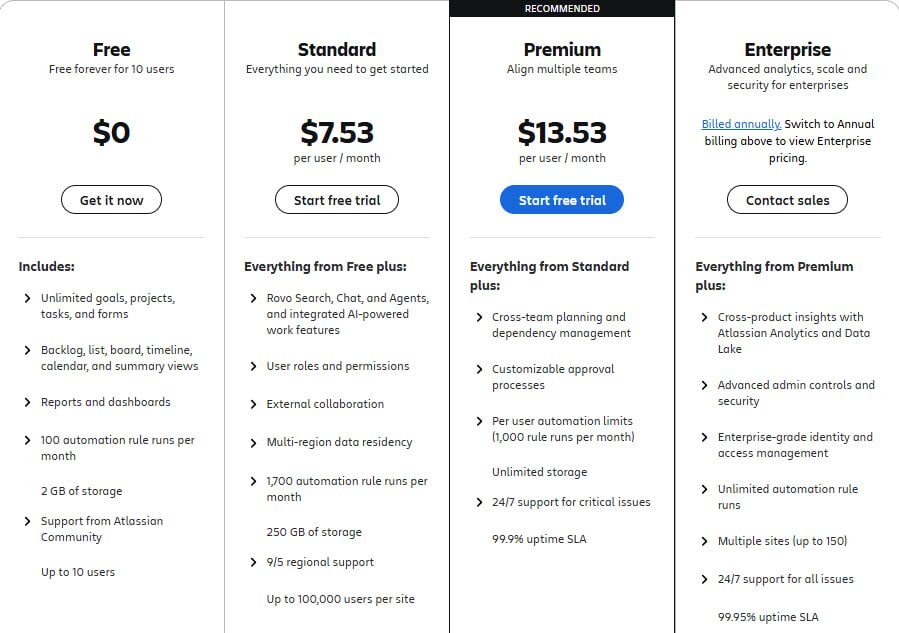Expand User roles and permissions chevron
The image size is (899, 633).
click(254, 366)
